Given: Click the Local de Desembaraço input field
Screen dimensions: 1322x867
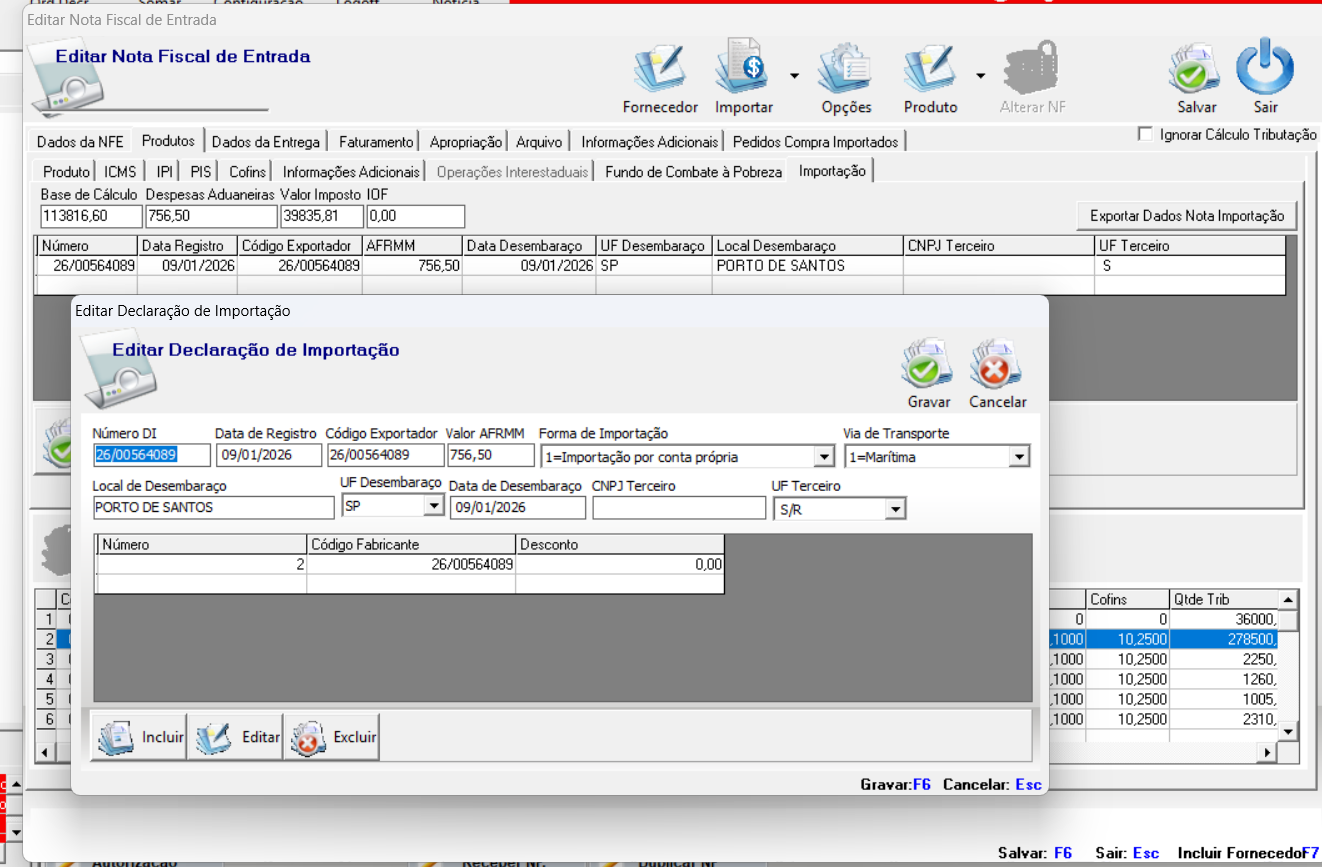Looking at the screenshot, I should point(213,507).
